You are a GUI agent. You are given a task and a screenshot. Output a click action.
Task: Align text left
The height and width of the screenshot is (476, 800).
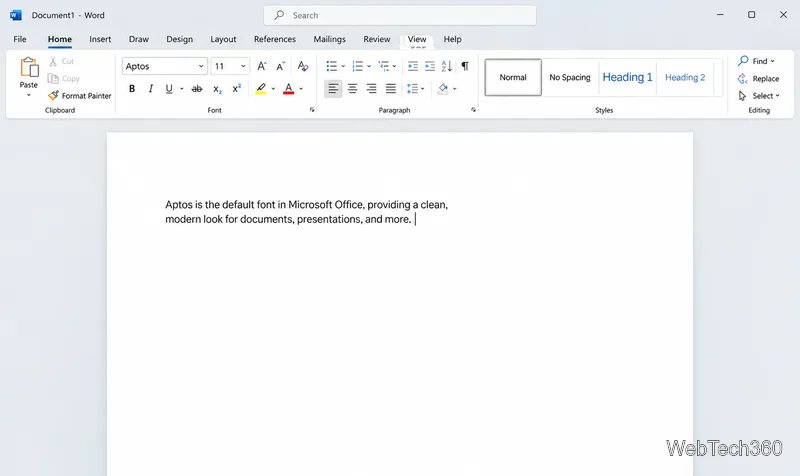(x=333, y=89)
